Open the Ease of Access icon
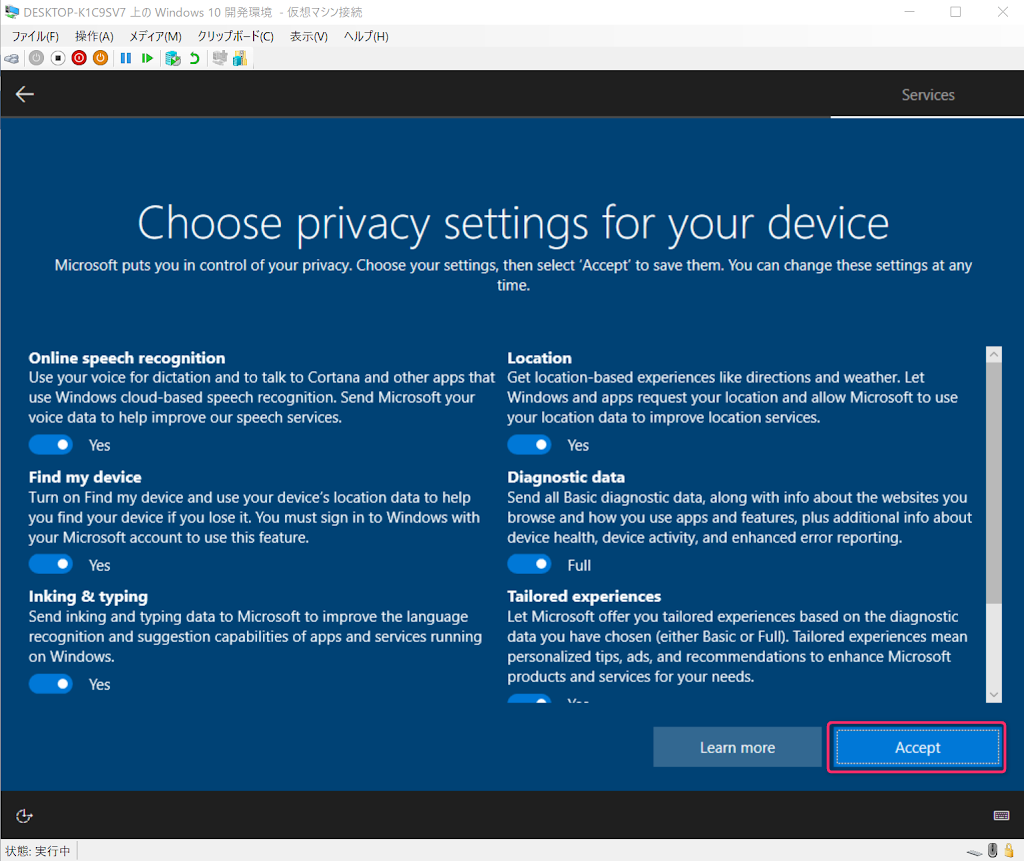 pyautogui.click(x=24, y=816)
